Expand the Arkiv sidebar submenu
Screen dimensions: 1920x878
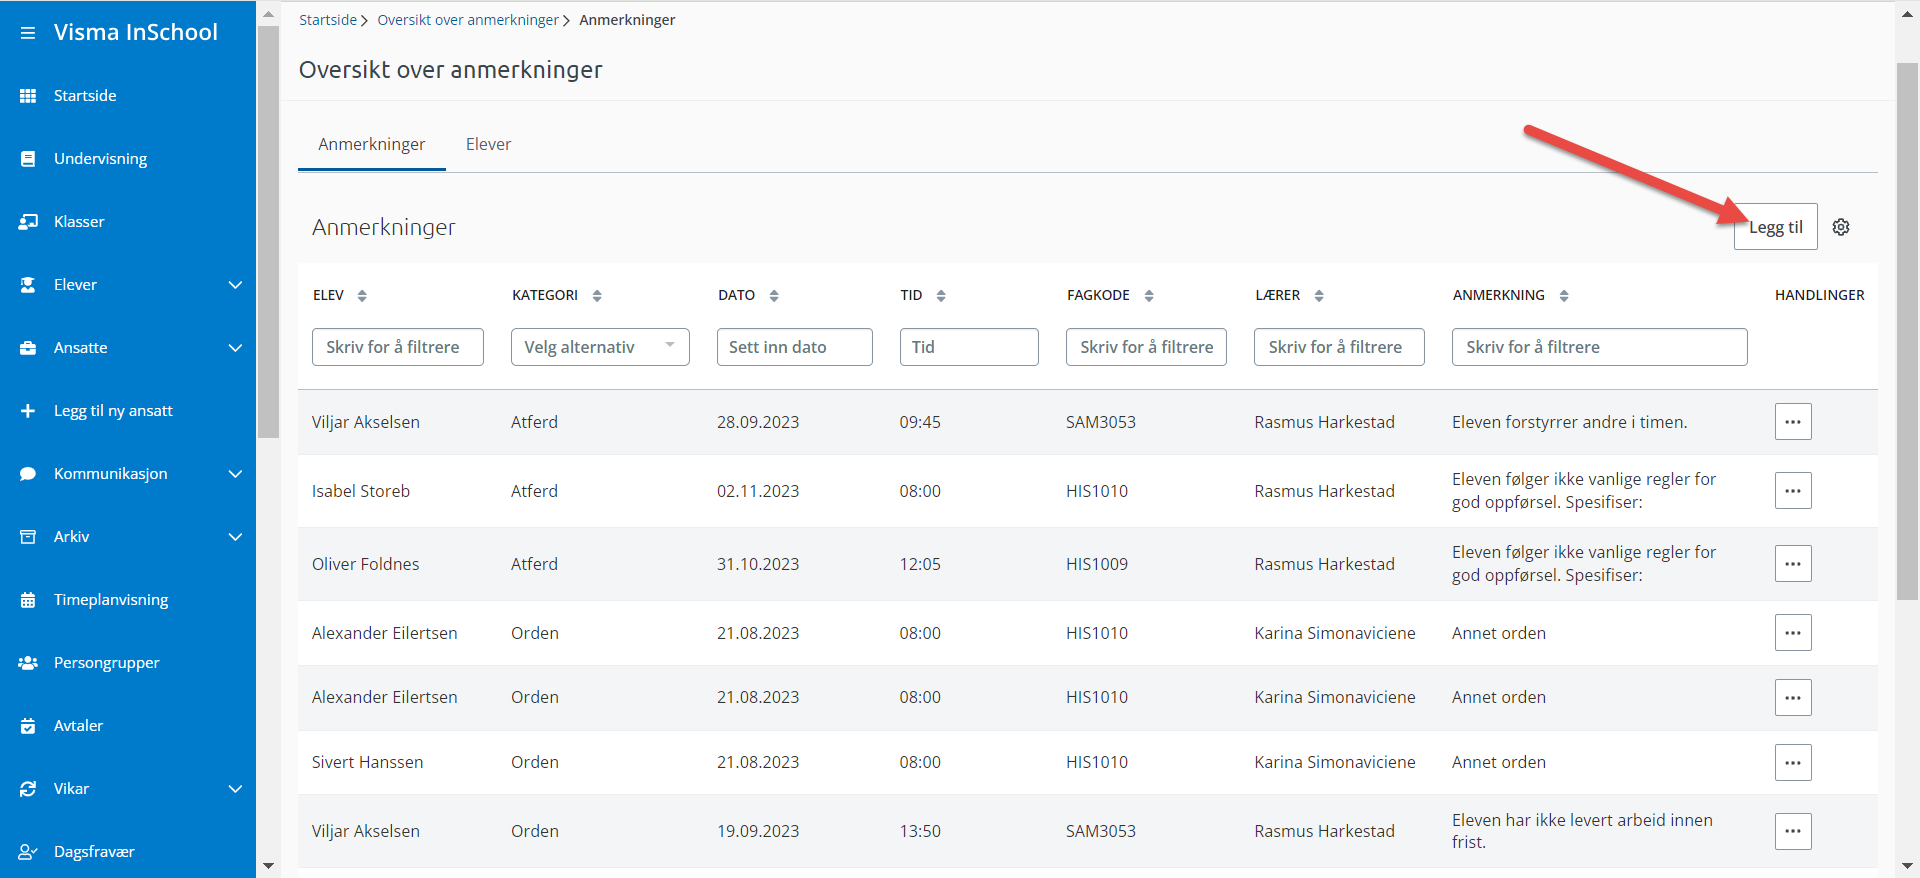tap(235, 537)
